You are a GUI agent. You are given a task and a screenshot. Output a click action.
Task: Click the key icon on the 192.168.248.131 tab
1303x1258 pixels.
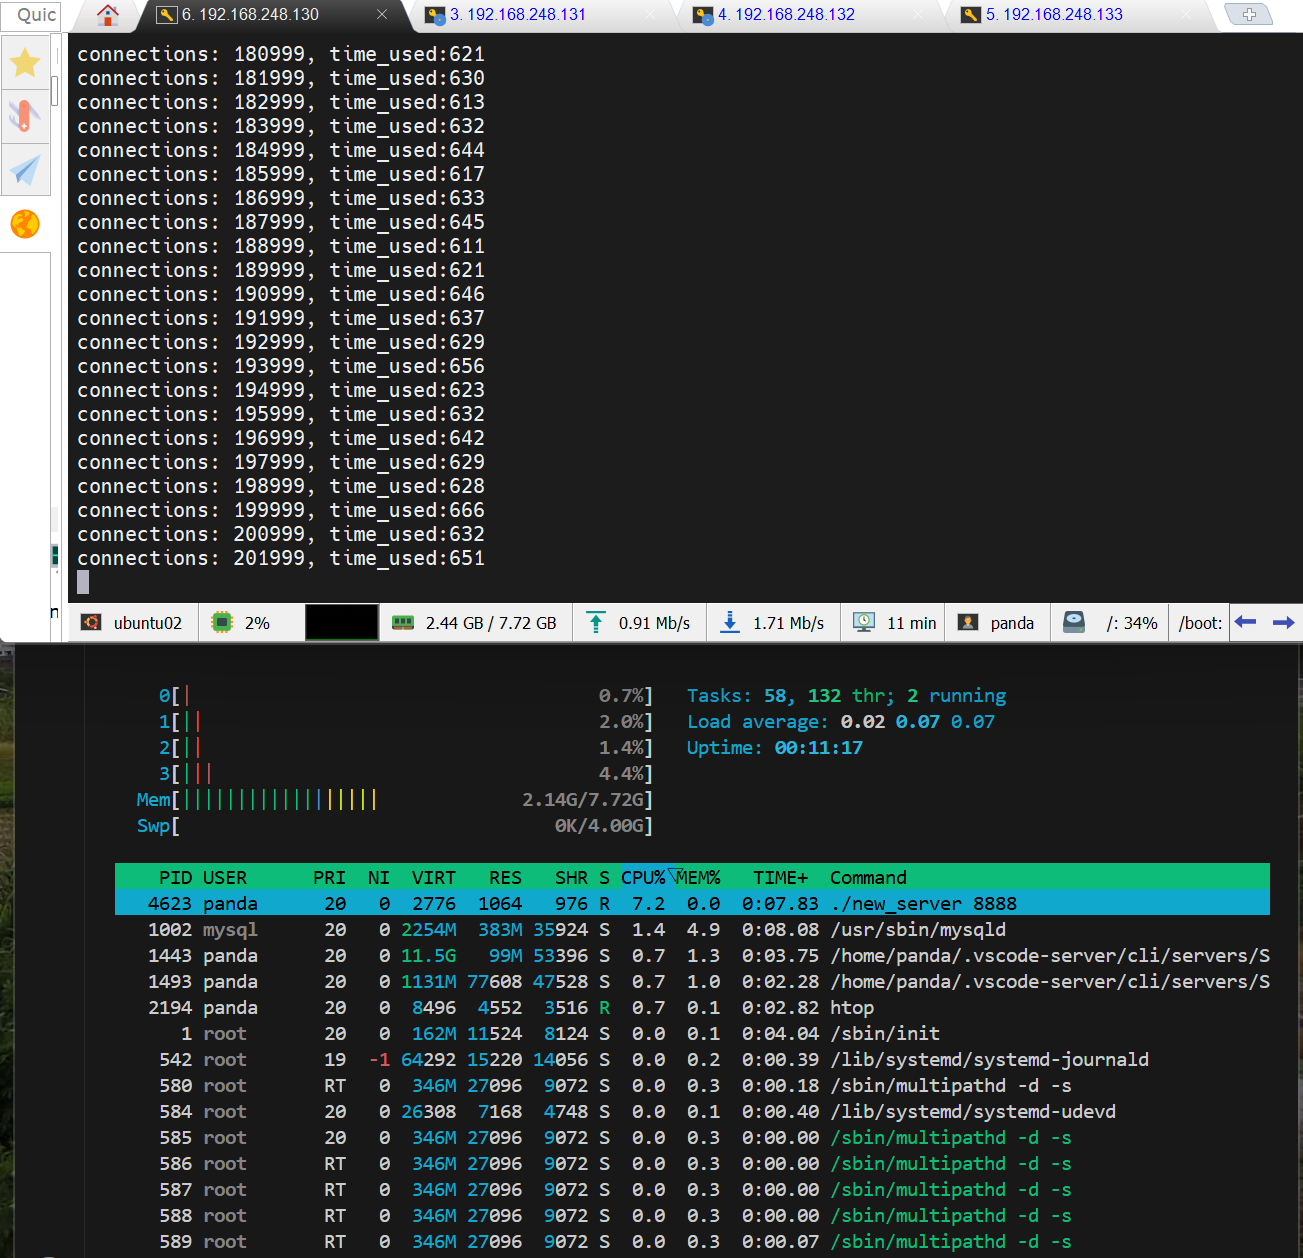pos(435,15)
